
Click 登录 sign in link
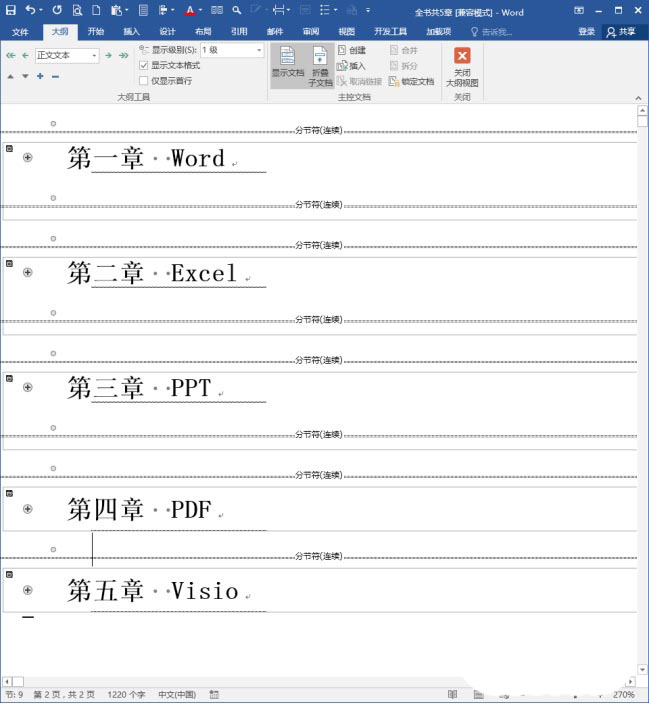586,31
